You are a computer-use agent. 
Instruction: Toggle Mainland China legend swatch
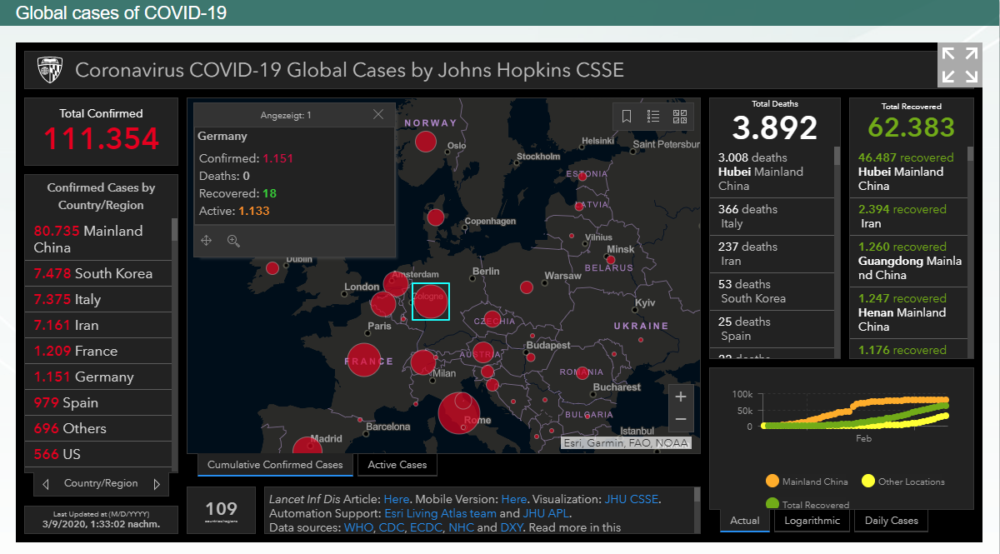click(x=772, y=481)
